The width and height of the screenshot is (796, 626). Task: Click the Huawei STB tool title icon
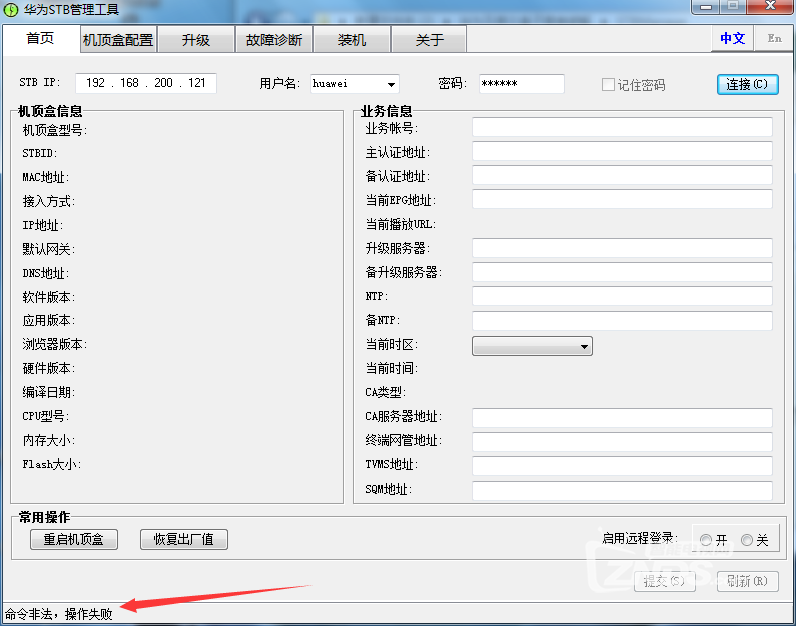click(11, 10)
